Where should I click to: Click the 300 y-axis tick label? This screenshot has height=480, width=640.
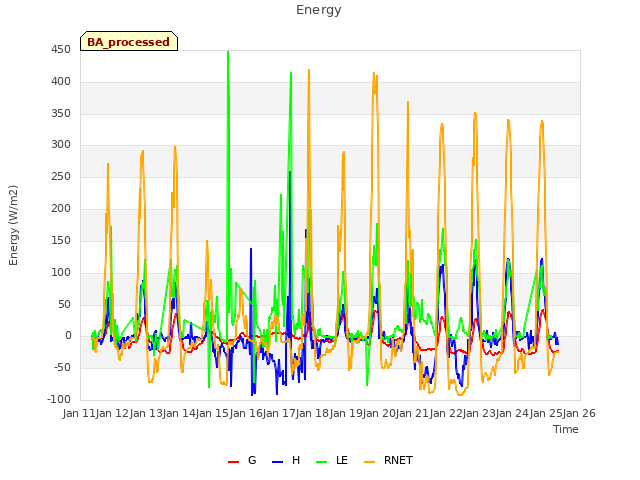[61, 145]
